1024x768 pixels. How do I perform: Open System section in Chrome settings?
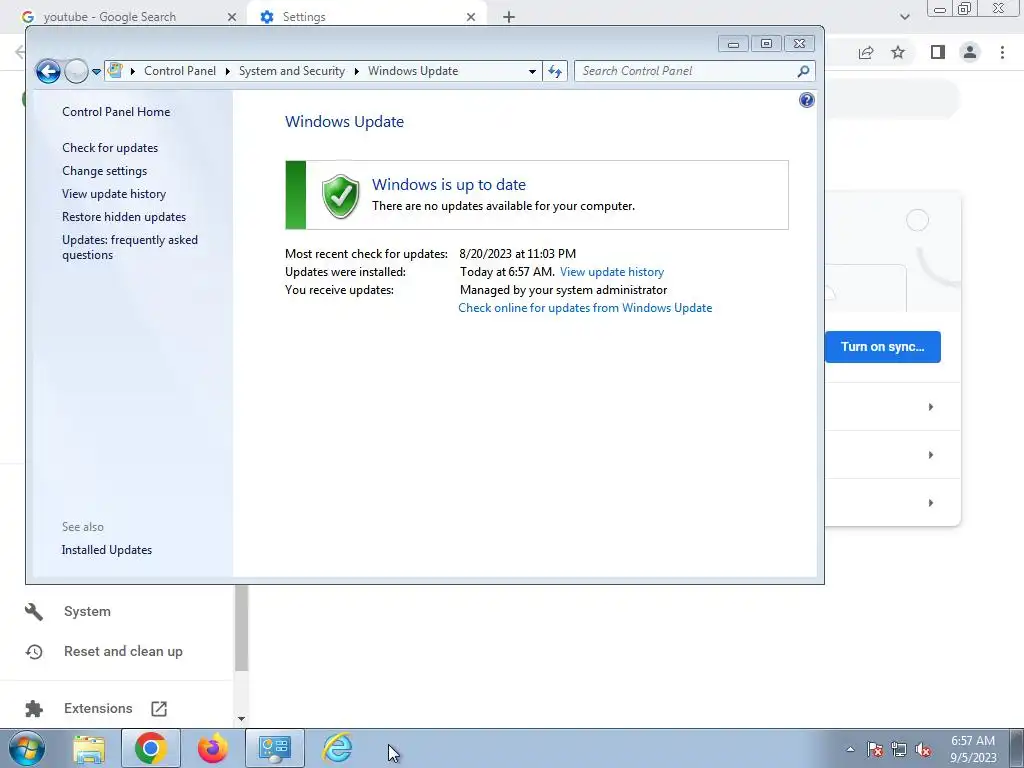click(x=87, y=612)
